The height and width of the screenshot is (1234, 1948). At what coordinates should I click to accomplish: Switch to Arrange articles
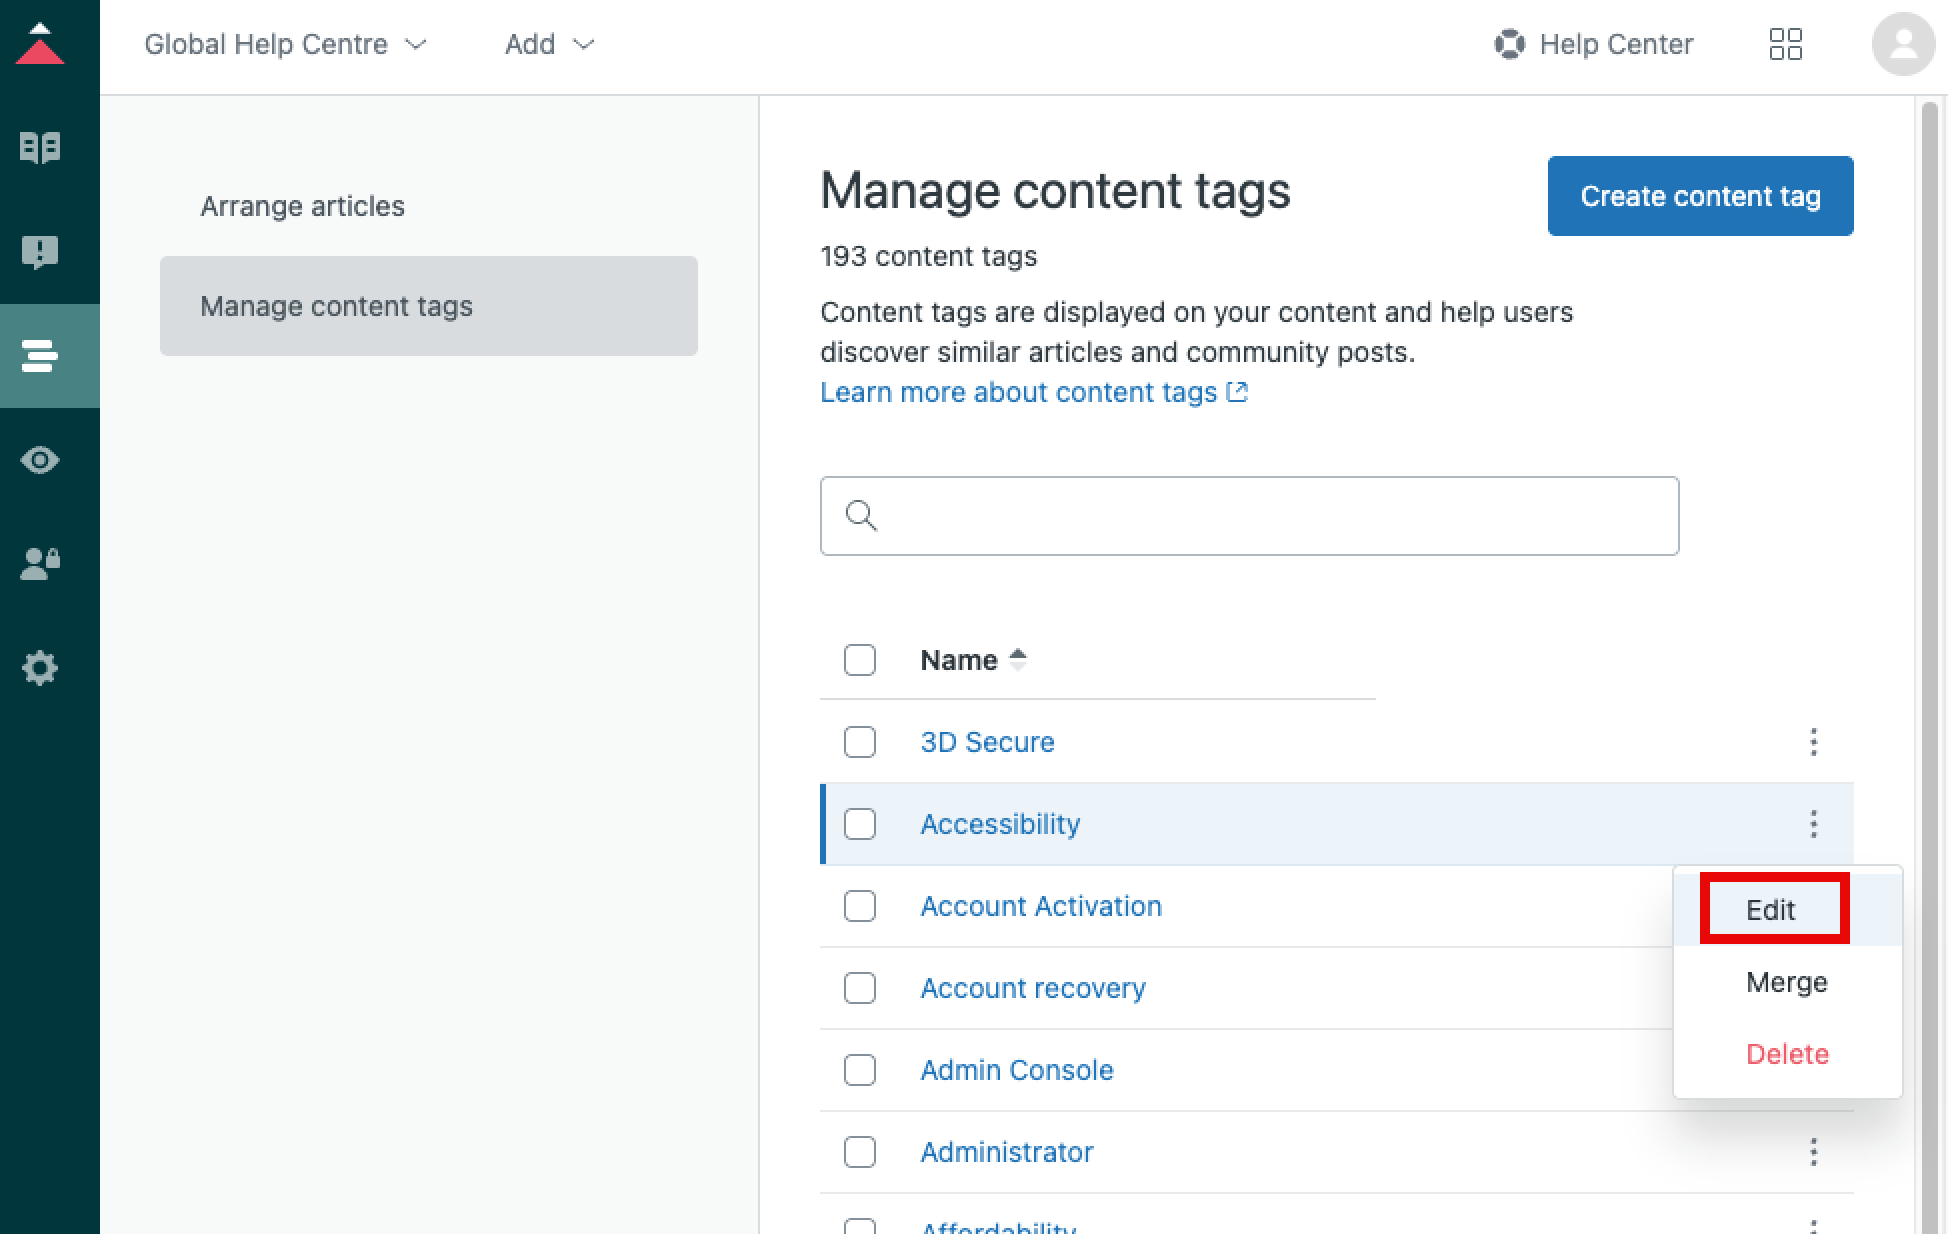click(302, 206)
